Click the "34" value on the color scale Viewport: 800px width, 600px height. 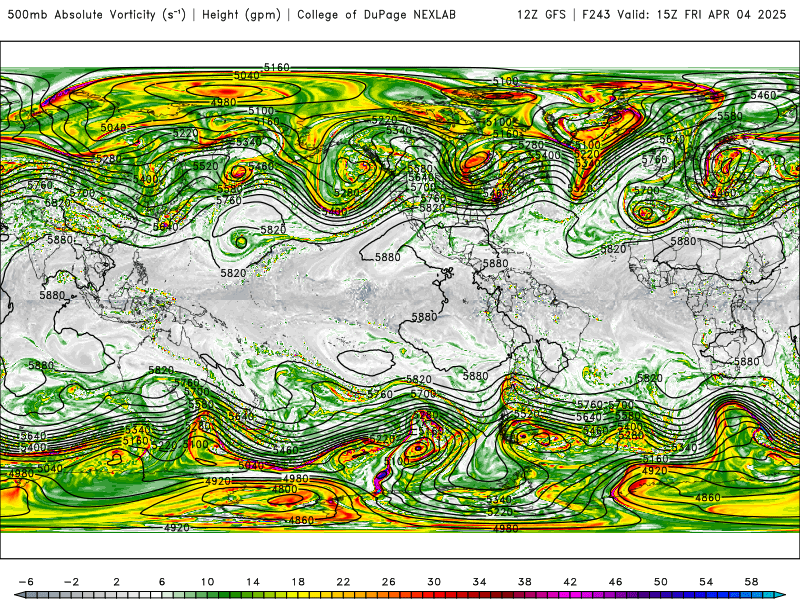click(x=480, y=582)
